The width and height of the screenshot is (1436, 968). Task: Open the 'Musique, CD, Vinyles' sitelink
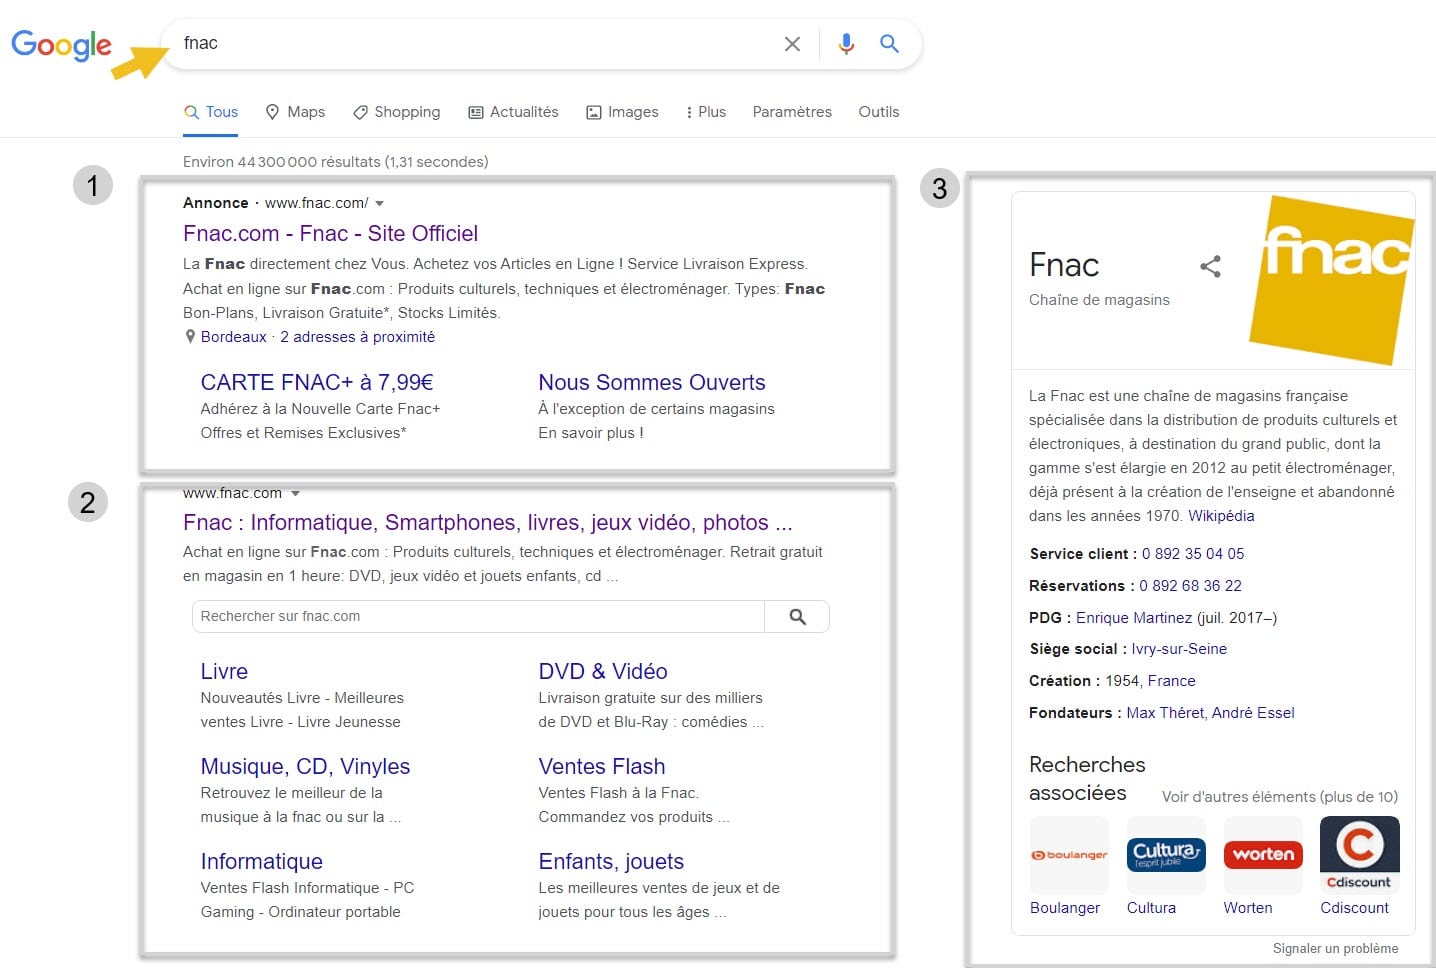point(305,766)
